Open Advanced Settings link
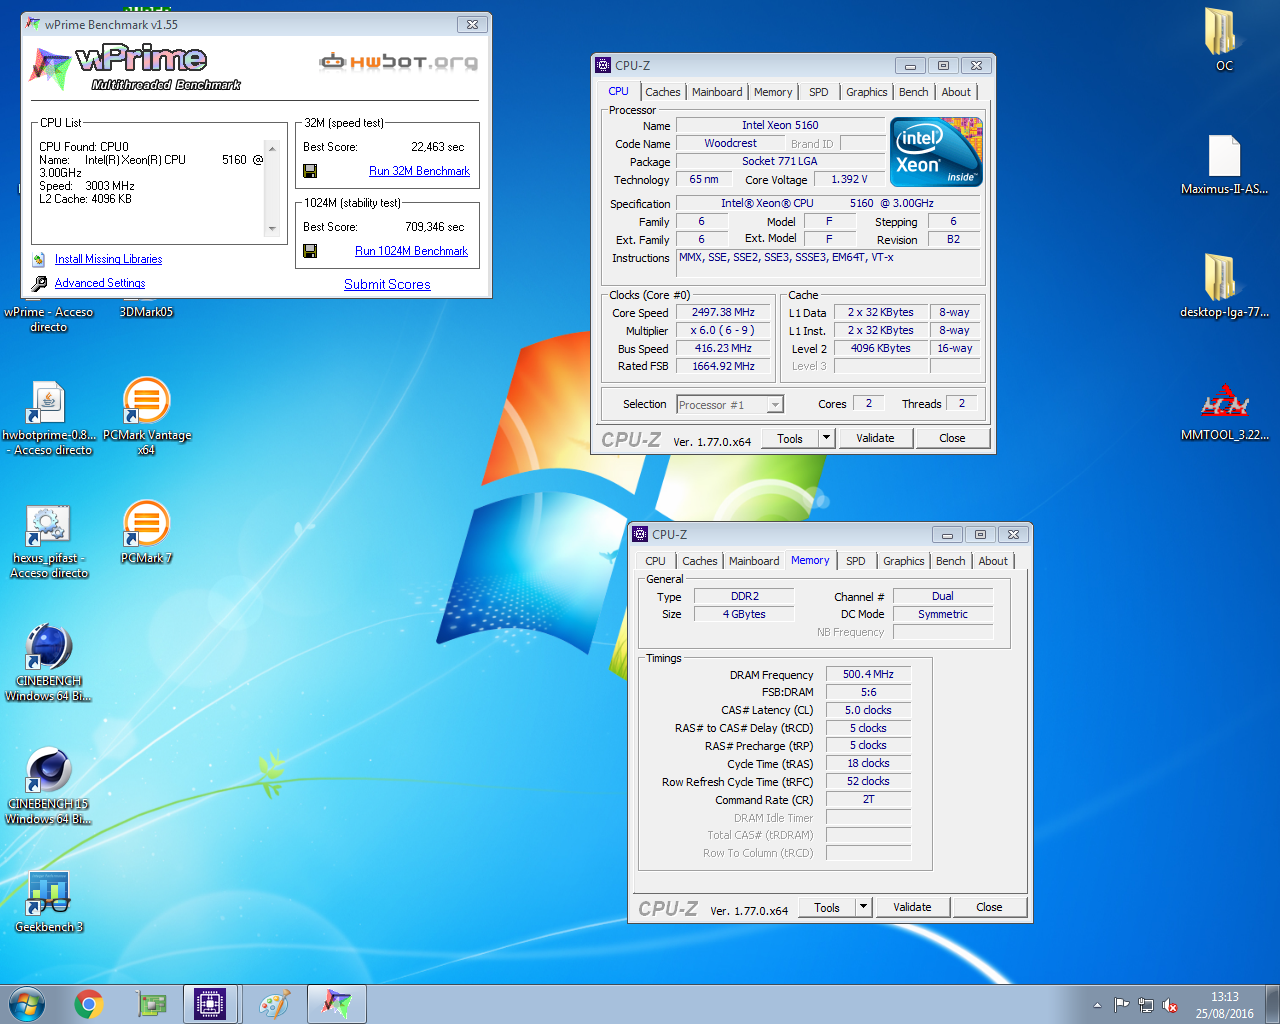1280x1024 pixels. coord(100,283)
